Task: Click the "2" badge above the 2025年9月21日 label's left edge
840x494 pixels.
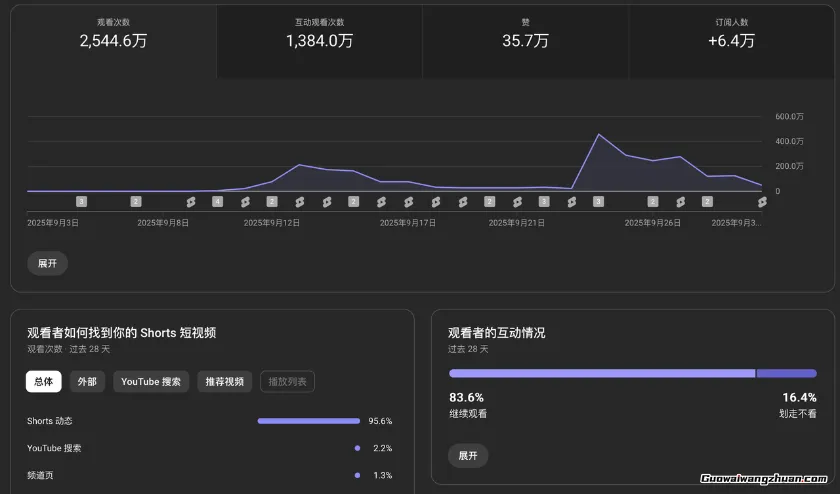Action: click(x=489, y=201)
